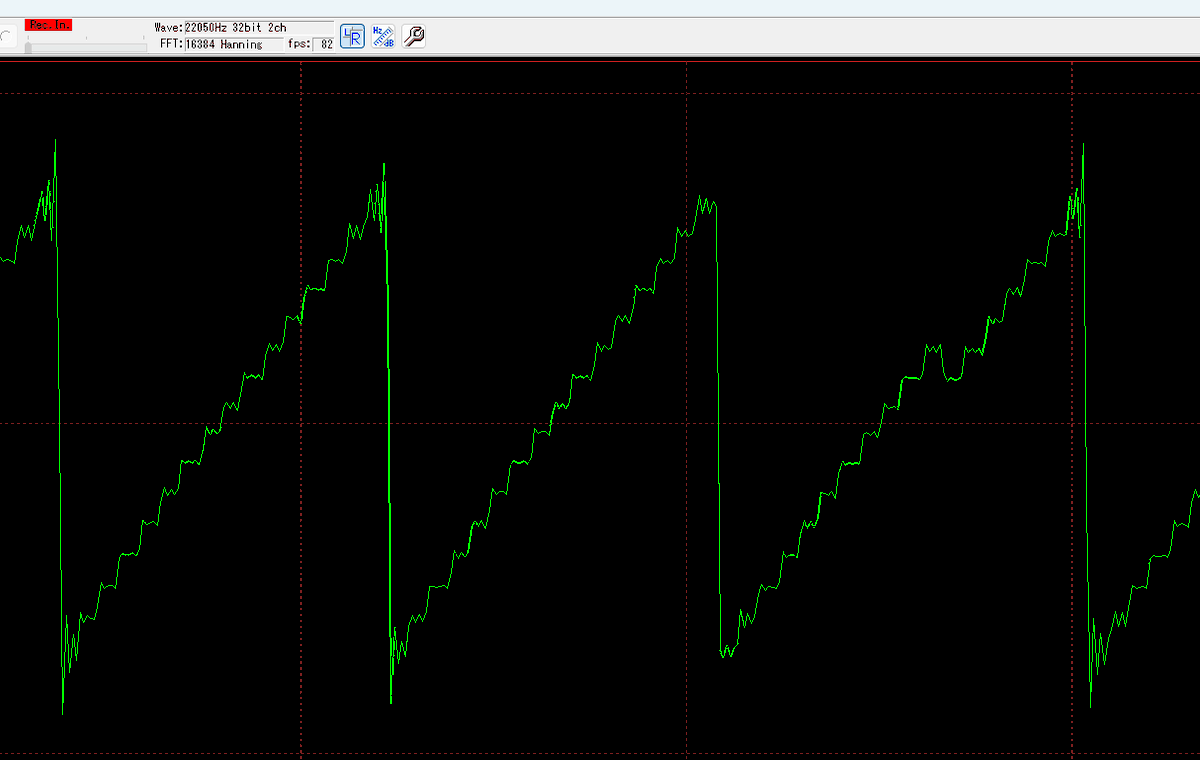
Task: Open the wrench settings icon
Action: coord(414,37)
